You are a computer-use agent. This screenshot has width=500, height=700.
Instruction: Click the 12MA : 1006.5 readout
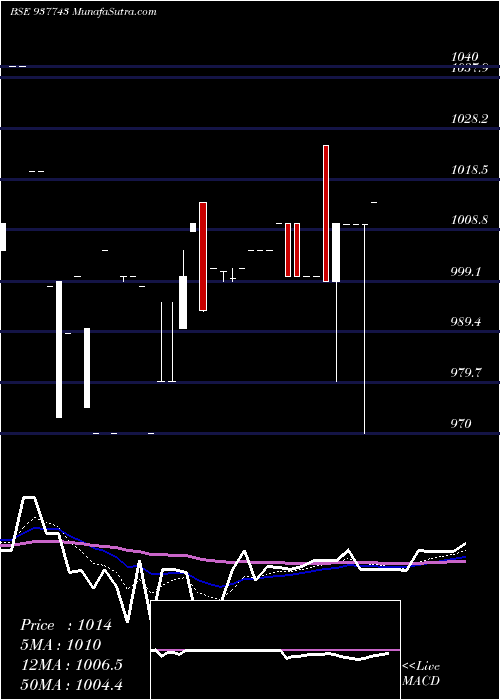coord(71,665)
